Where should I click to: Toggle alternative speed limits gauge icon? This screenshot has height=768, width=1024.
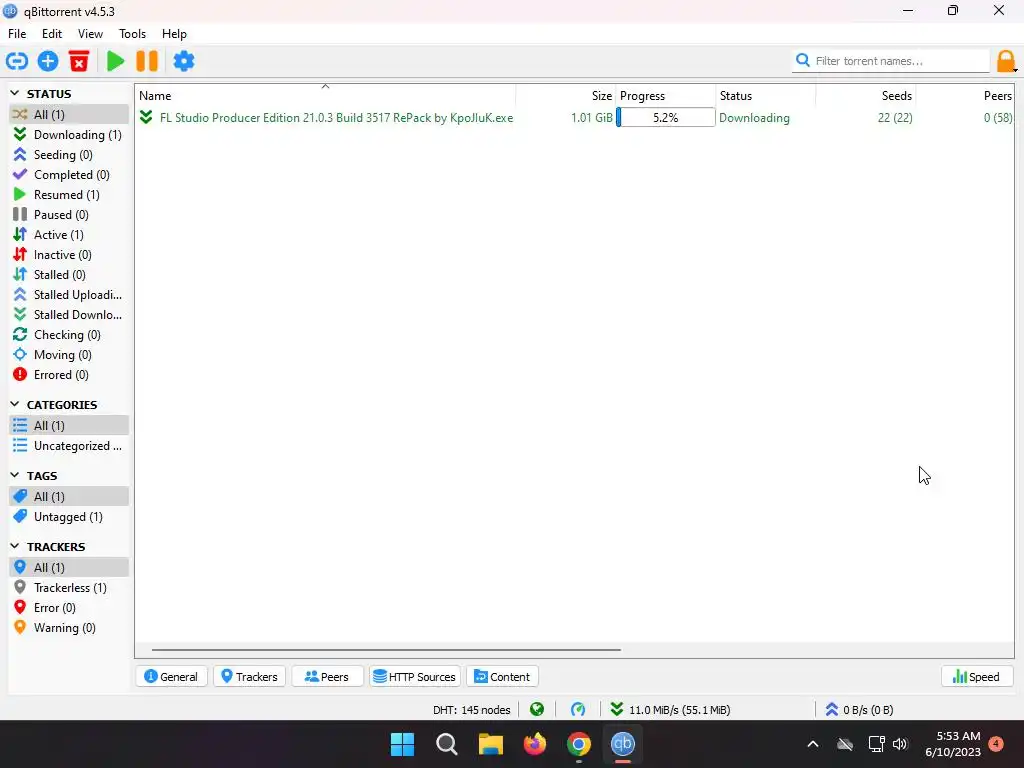click(578, 709)
